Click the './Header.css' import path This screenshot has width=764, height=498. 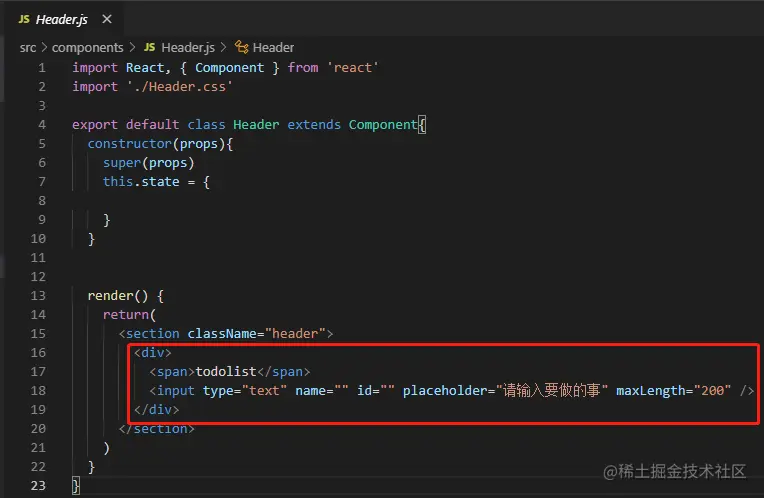point(179,87)
